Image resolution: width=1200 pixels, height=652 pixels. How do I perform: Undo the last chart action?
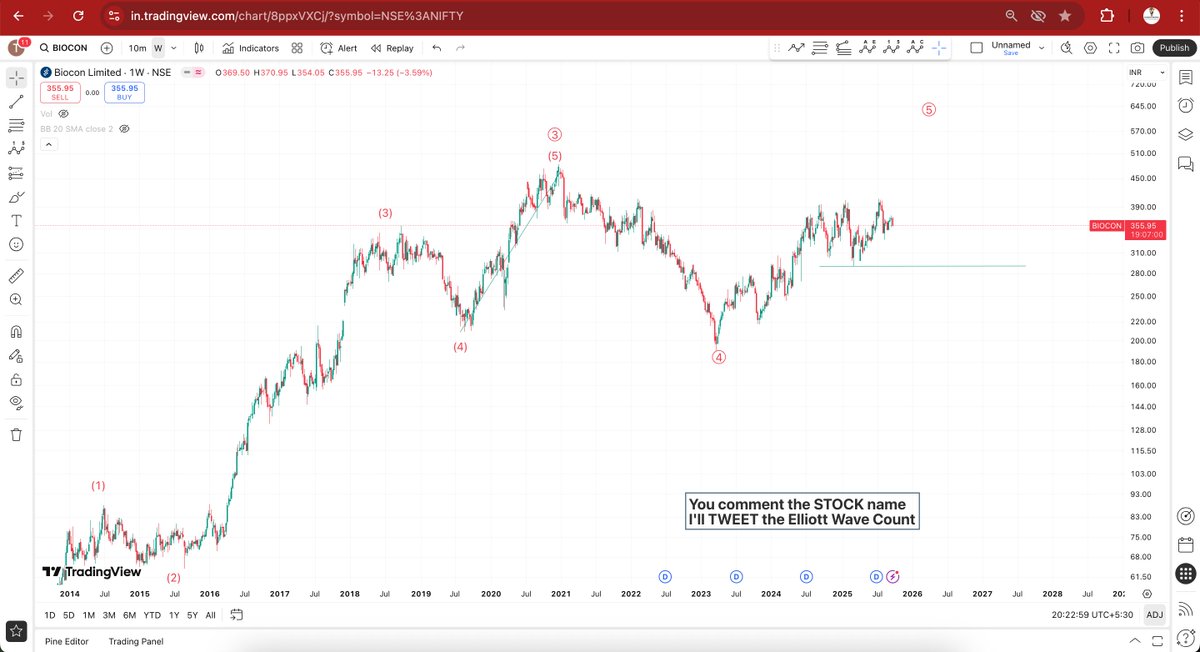[x=437, y=48]
